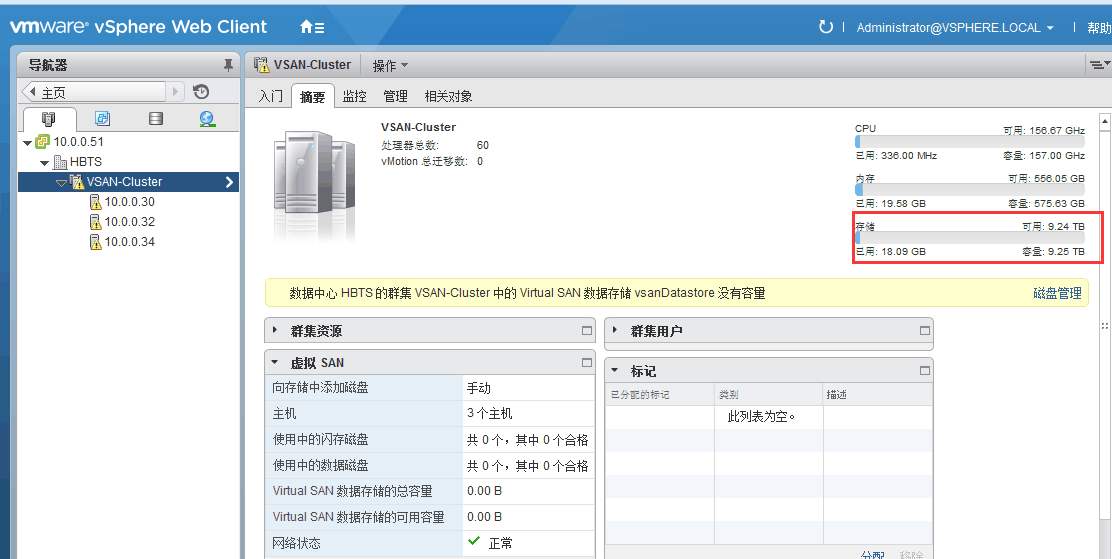Pin the Navigator panel
This screenshot has width=1112, height=559.
pyautogui.click(x=228, y=65)
